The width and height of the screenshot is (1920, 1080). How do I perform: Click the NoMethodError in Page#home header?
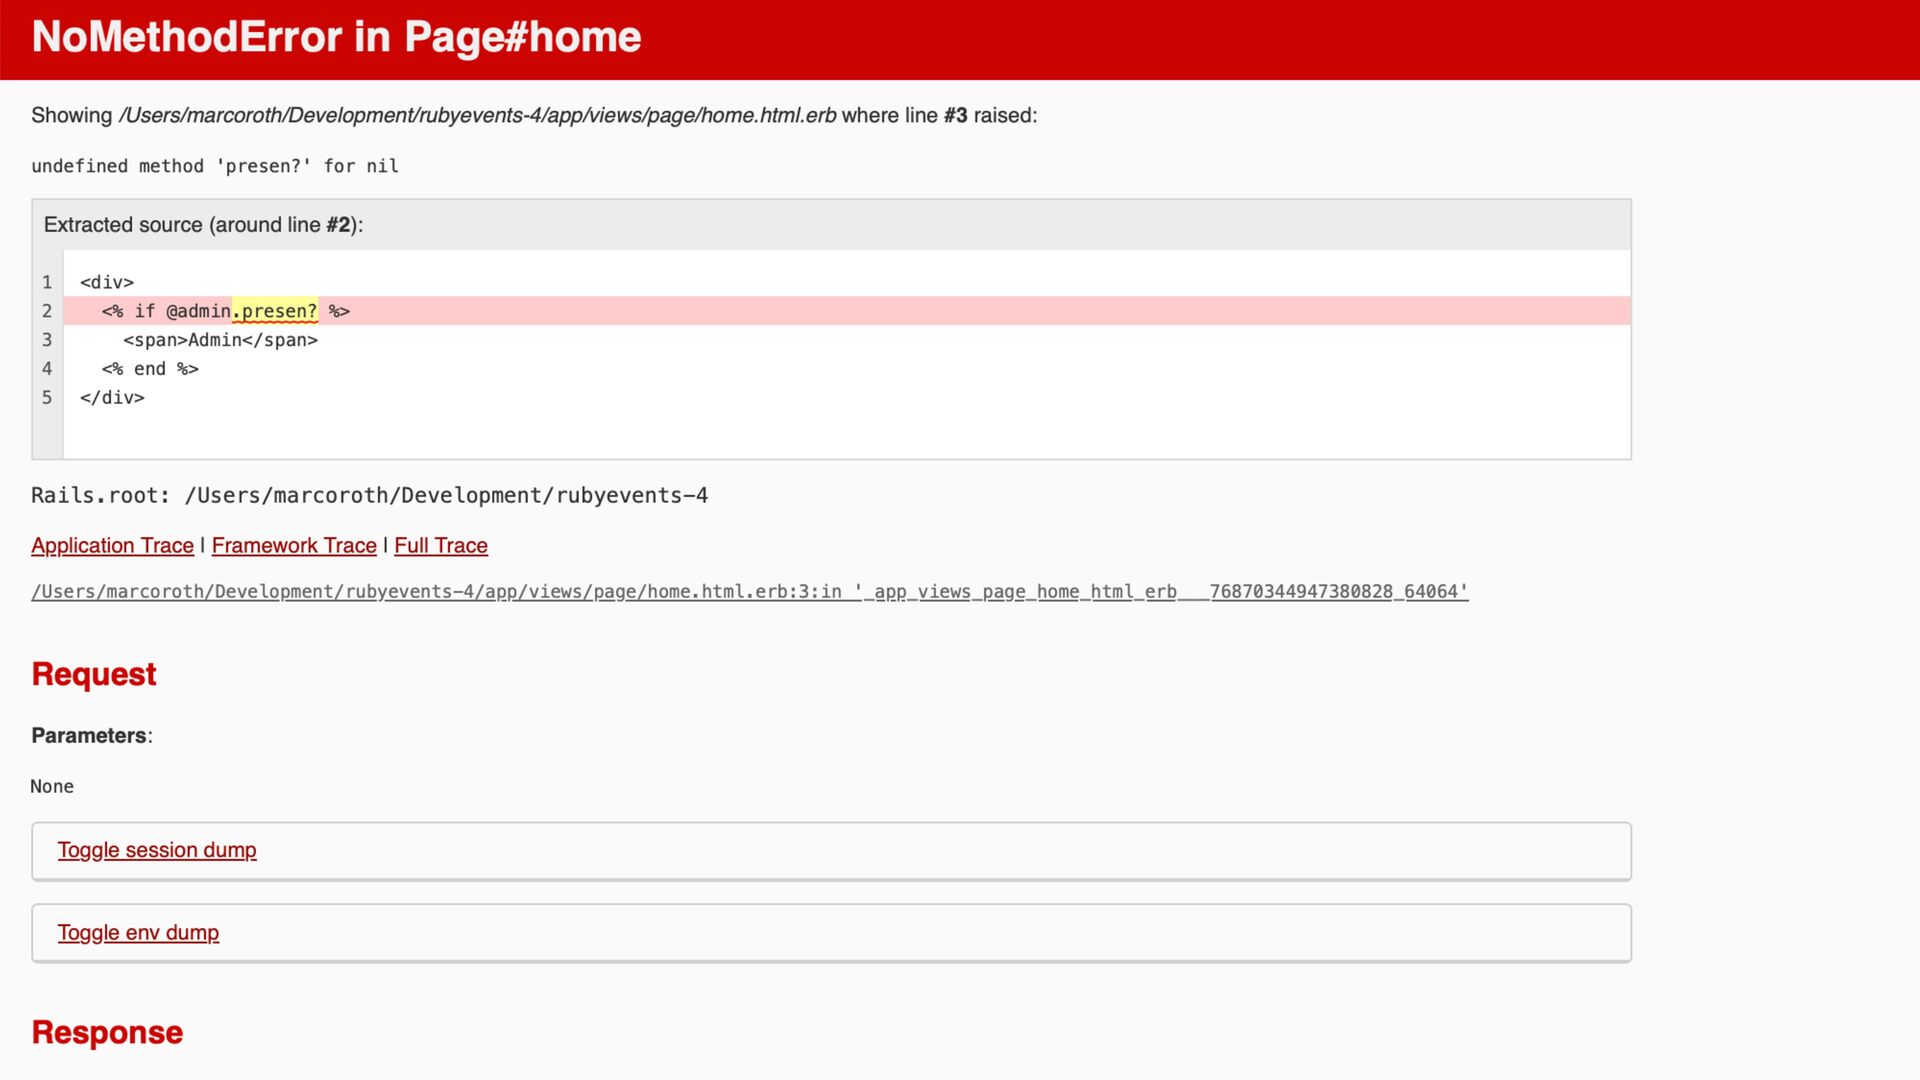[x=336, y=37]
